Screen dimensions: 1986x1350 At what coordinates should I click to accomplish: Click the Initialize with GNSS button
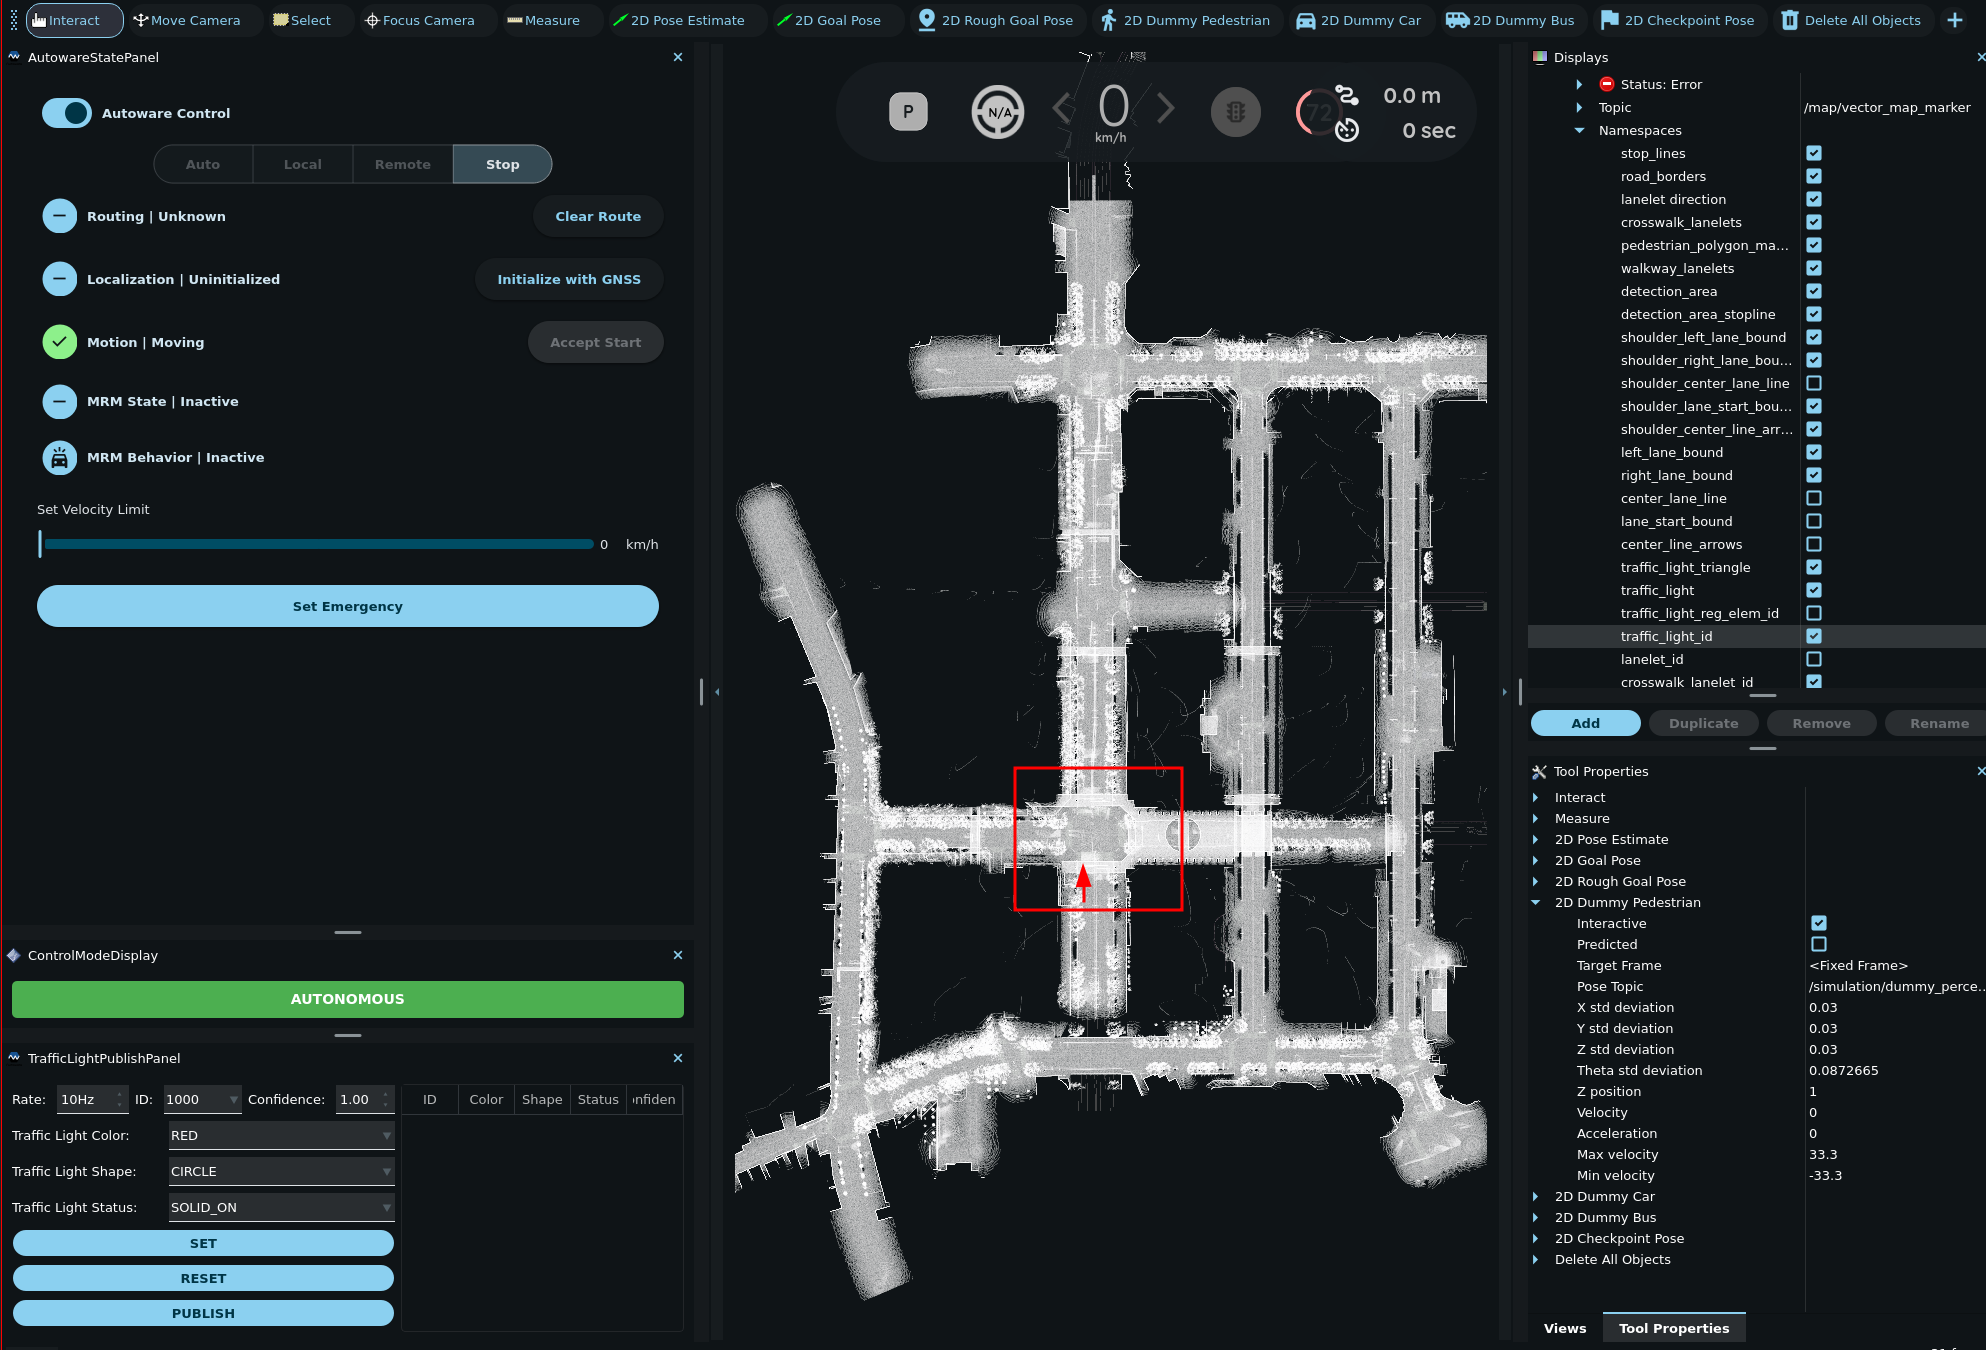click(x=569, y=279)
